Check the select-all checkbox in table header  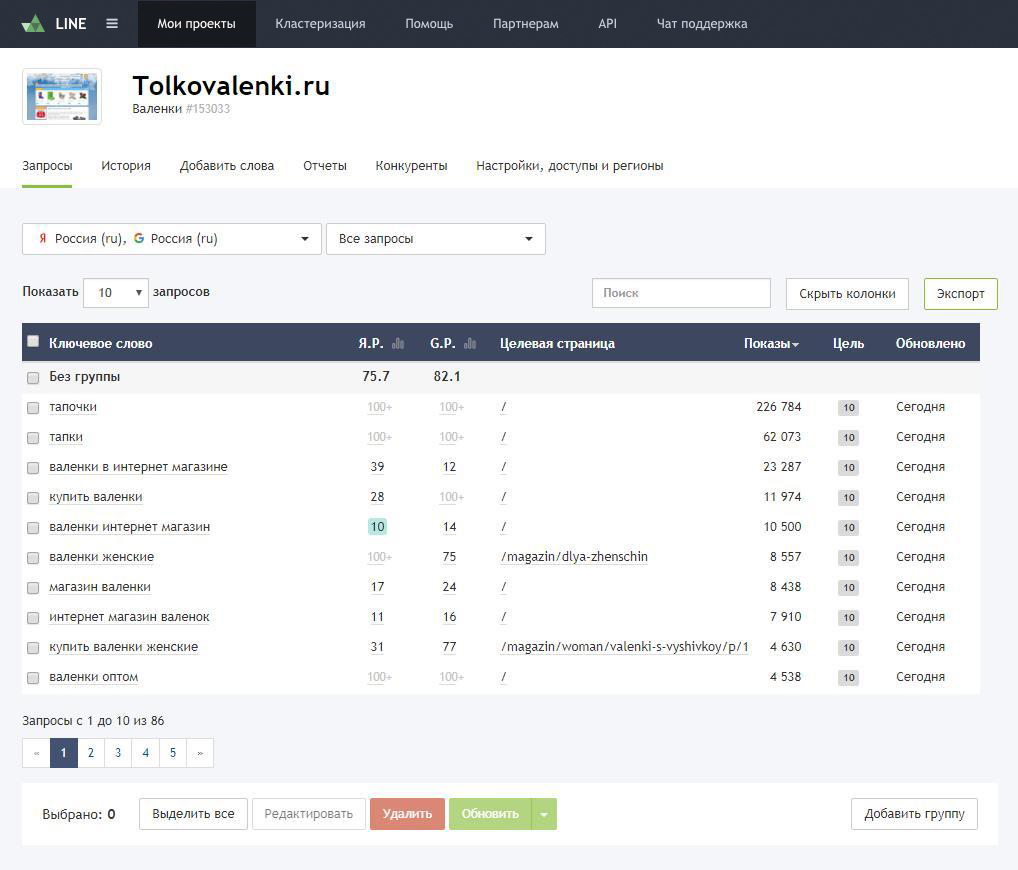pyautogui.click(x=33, y=342)
